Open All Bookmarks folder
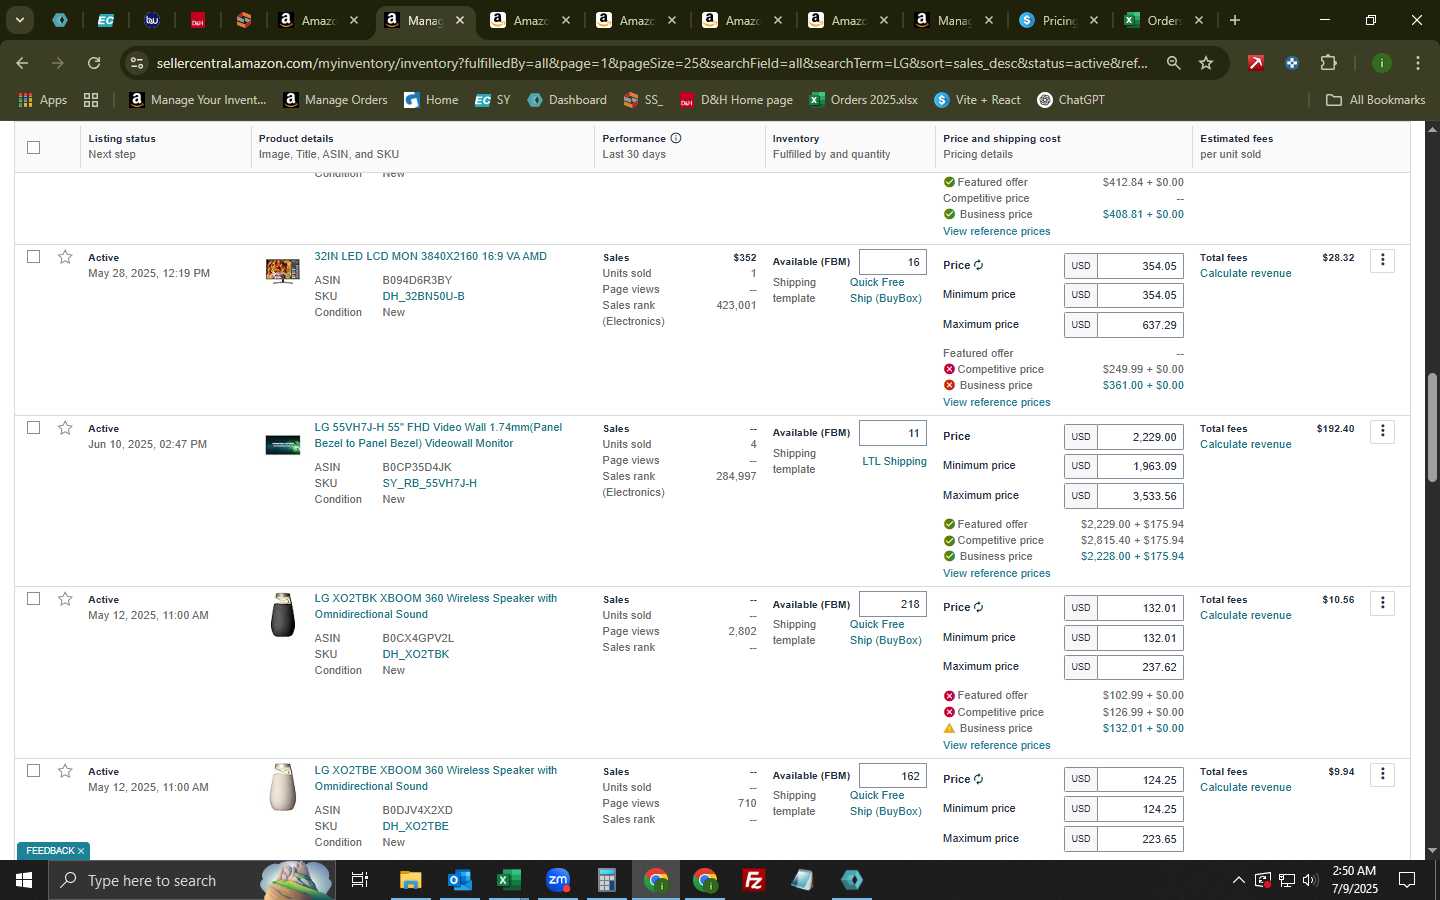Viewport: 1440px width, 900px height. point(1375,100)
